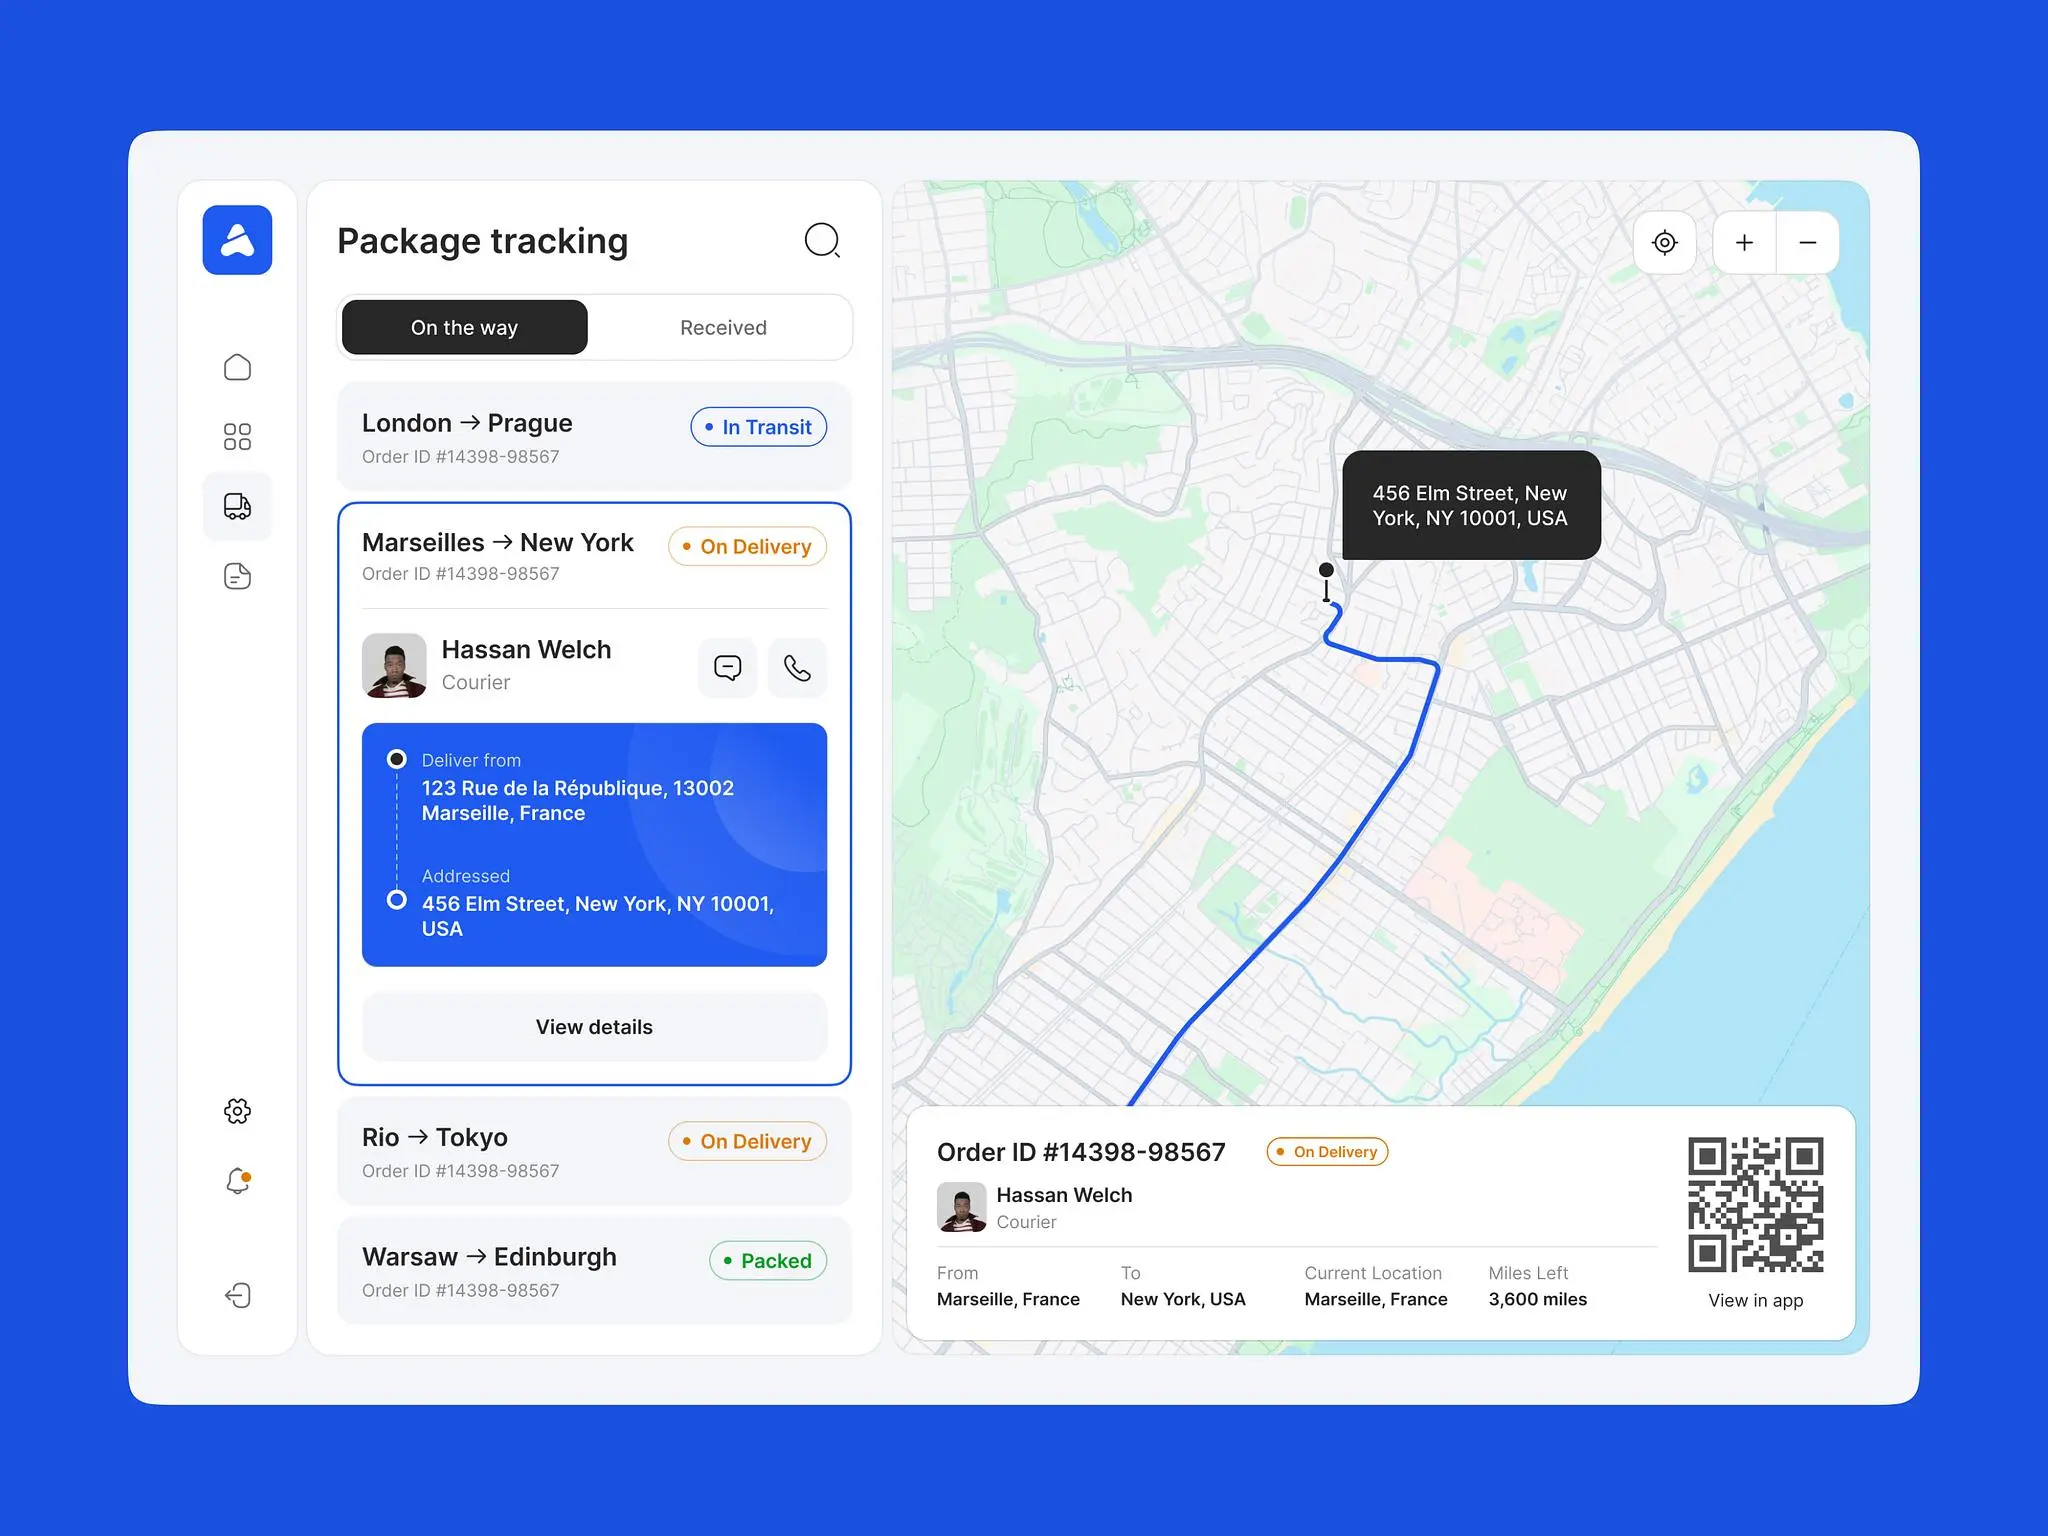Select the On the way tab

pos(464,328)
